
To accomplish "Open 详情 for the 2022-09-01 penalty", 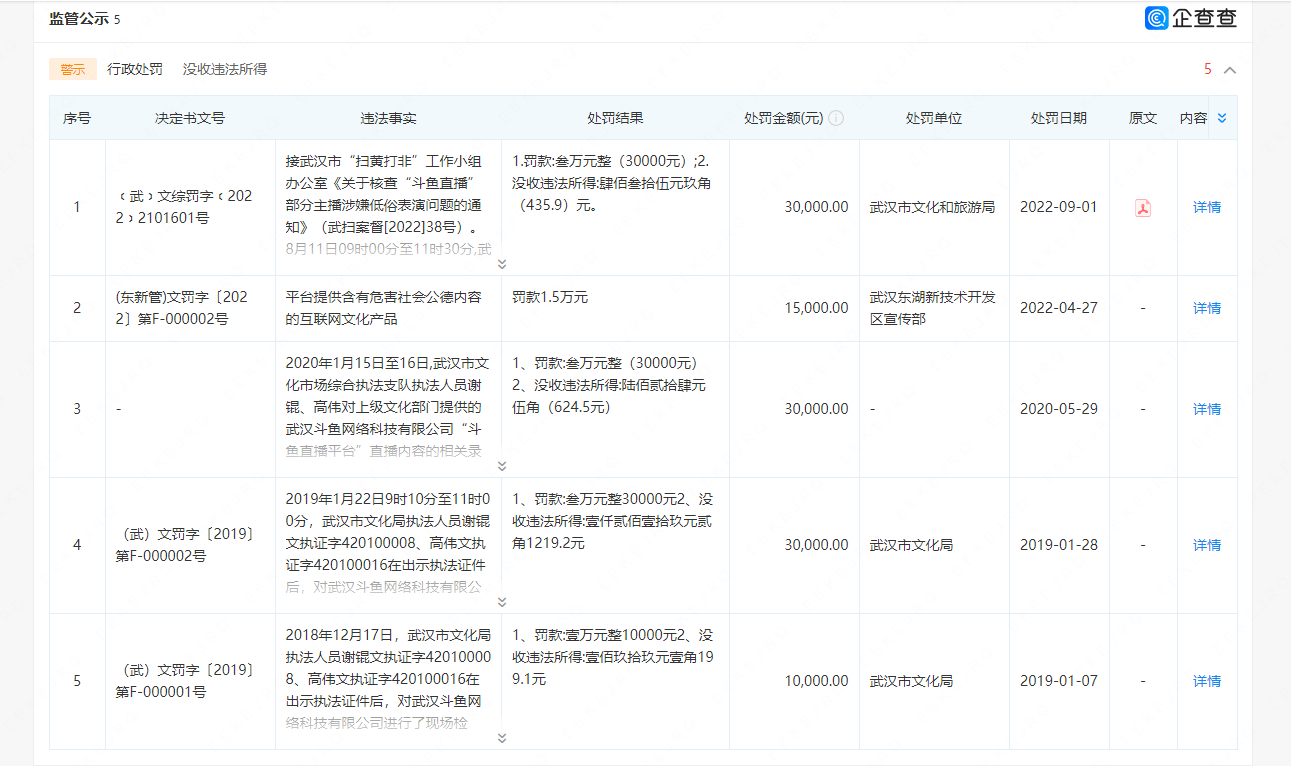I will (x=1207, y=208).
